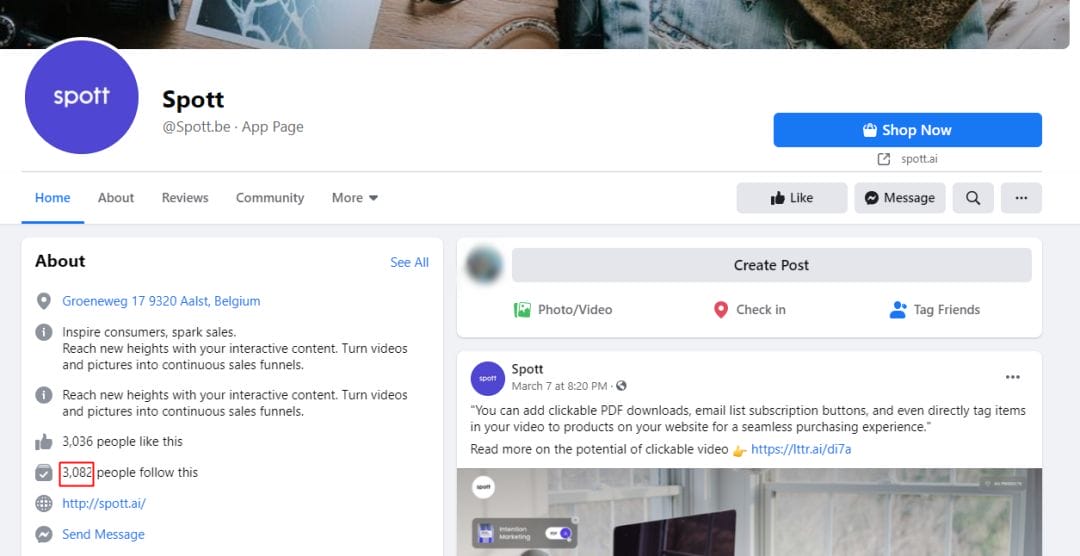Click info icon beside Reach new heights text
This screenshot has width=1080, height=556.
[43, 395]
